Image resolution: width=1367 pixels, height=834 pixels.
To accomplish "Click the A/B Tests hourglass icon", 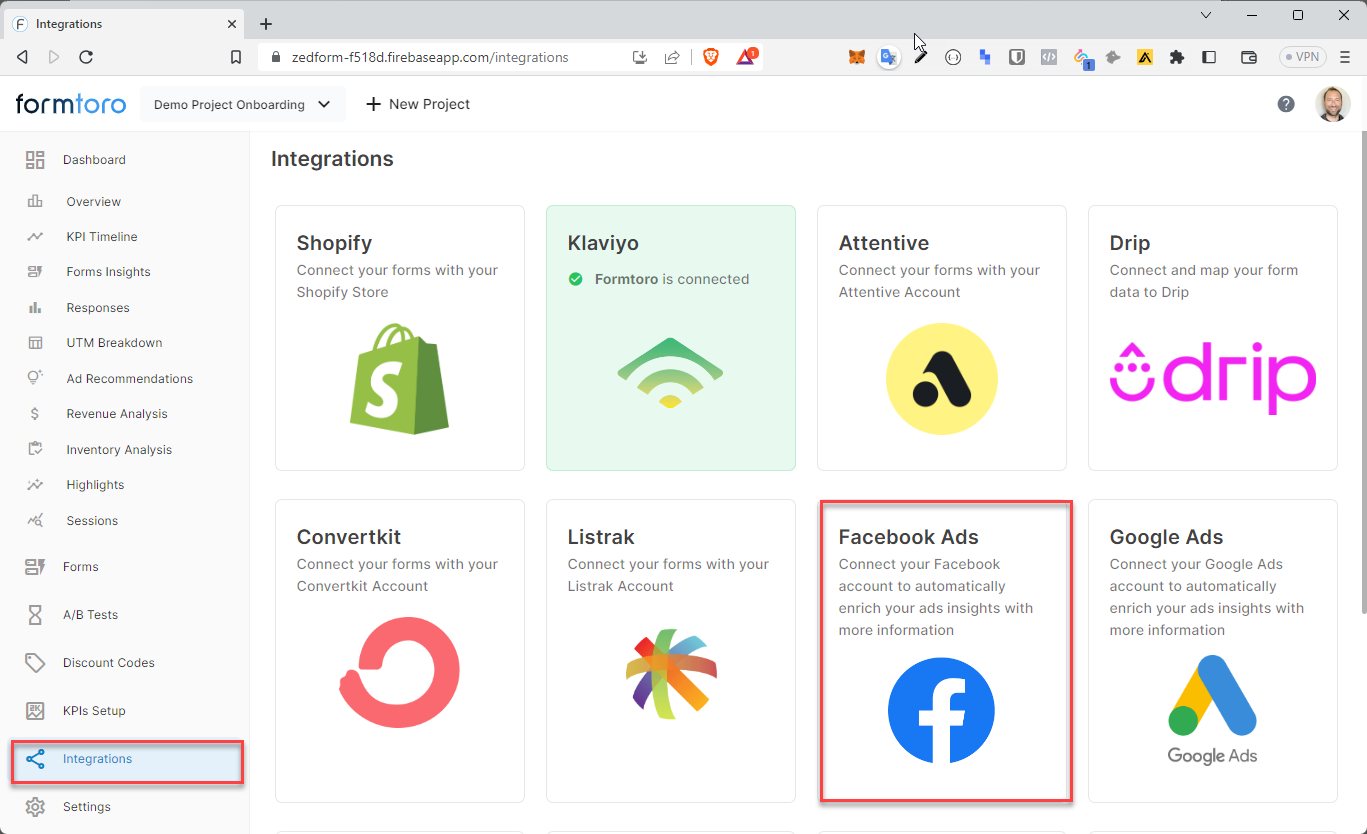I will tap(35, 615).
